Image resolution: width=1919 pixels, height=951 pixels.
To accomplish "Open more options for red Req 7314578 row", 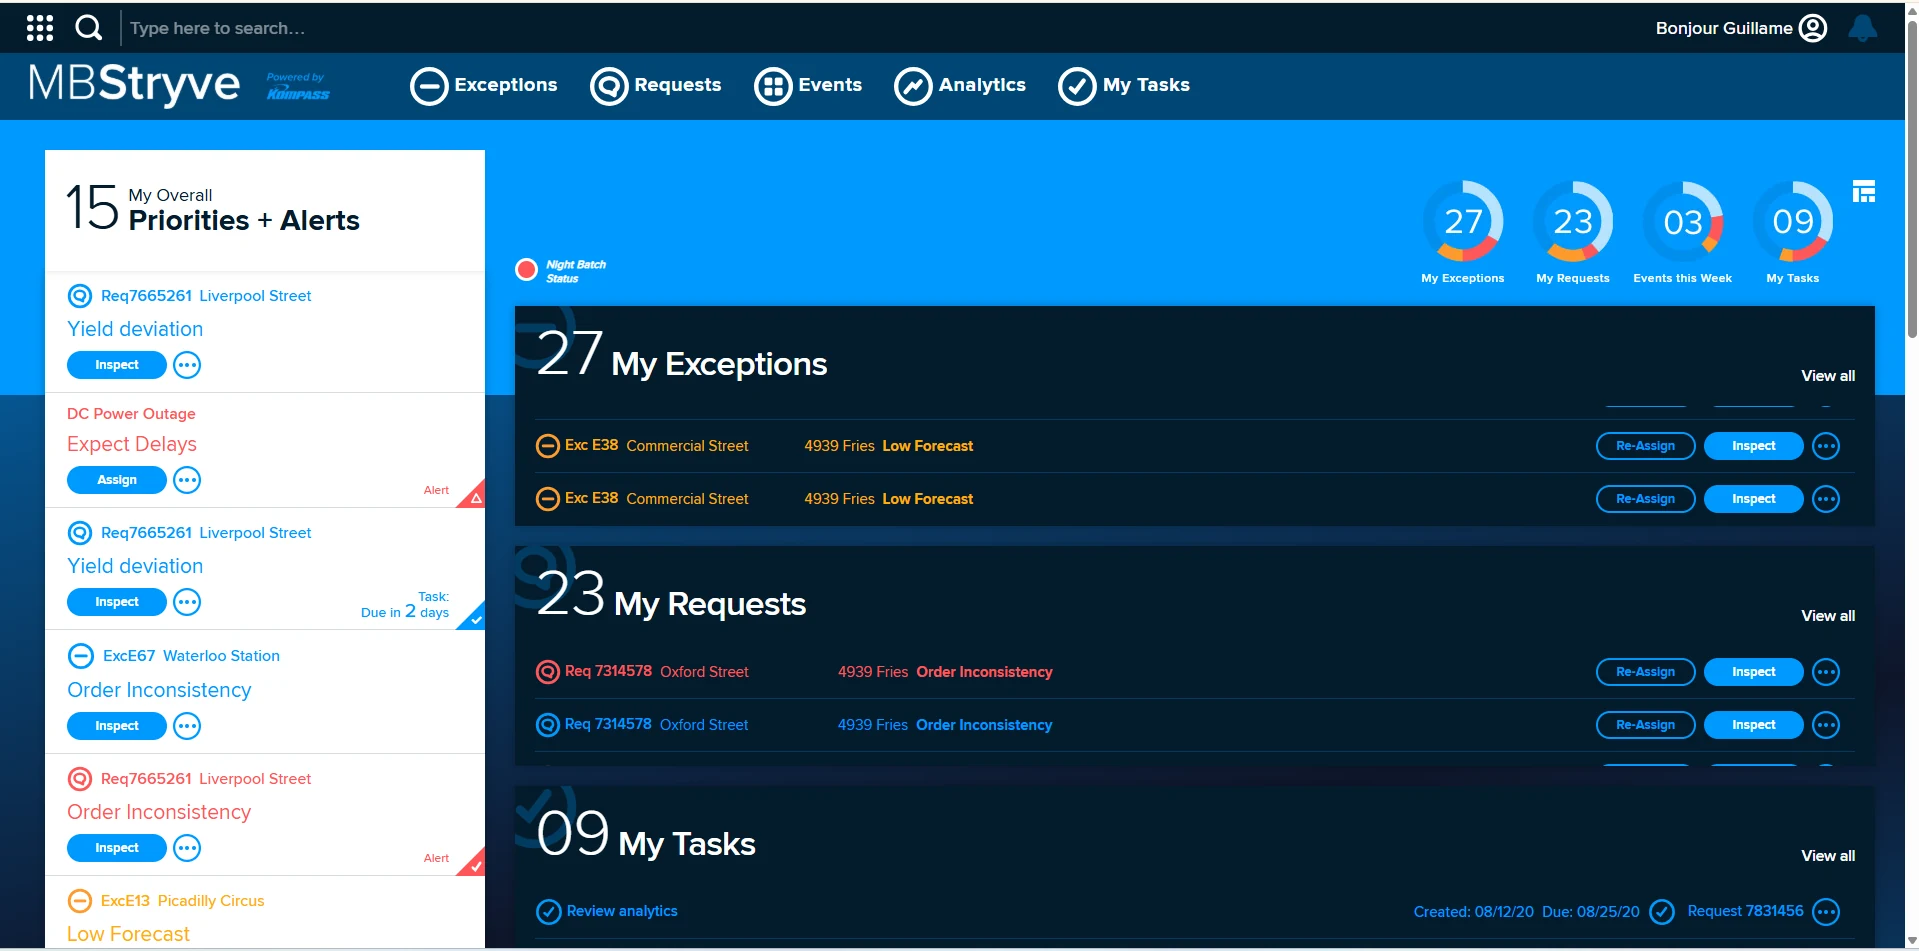I will 1826,672.
